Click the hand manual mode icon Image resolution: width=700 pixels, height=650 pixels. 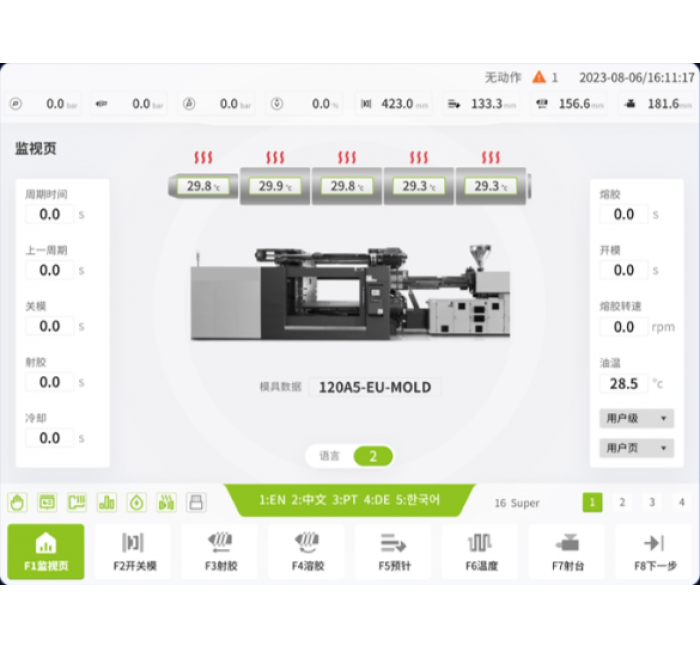click(x=17, y=502)
